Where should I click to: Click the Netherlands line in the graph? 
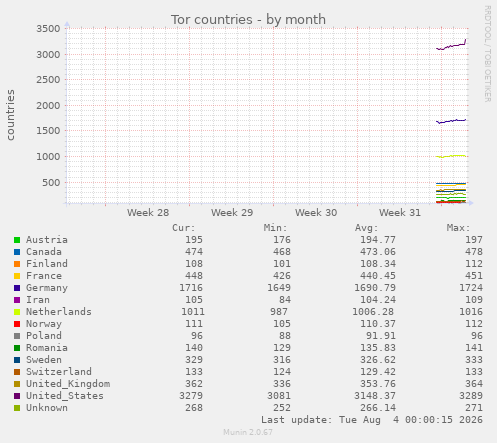451,156
